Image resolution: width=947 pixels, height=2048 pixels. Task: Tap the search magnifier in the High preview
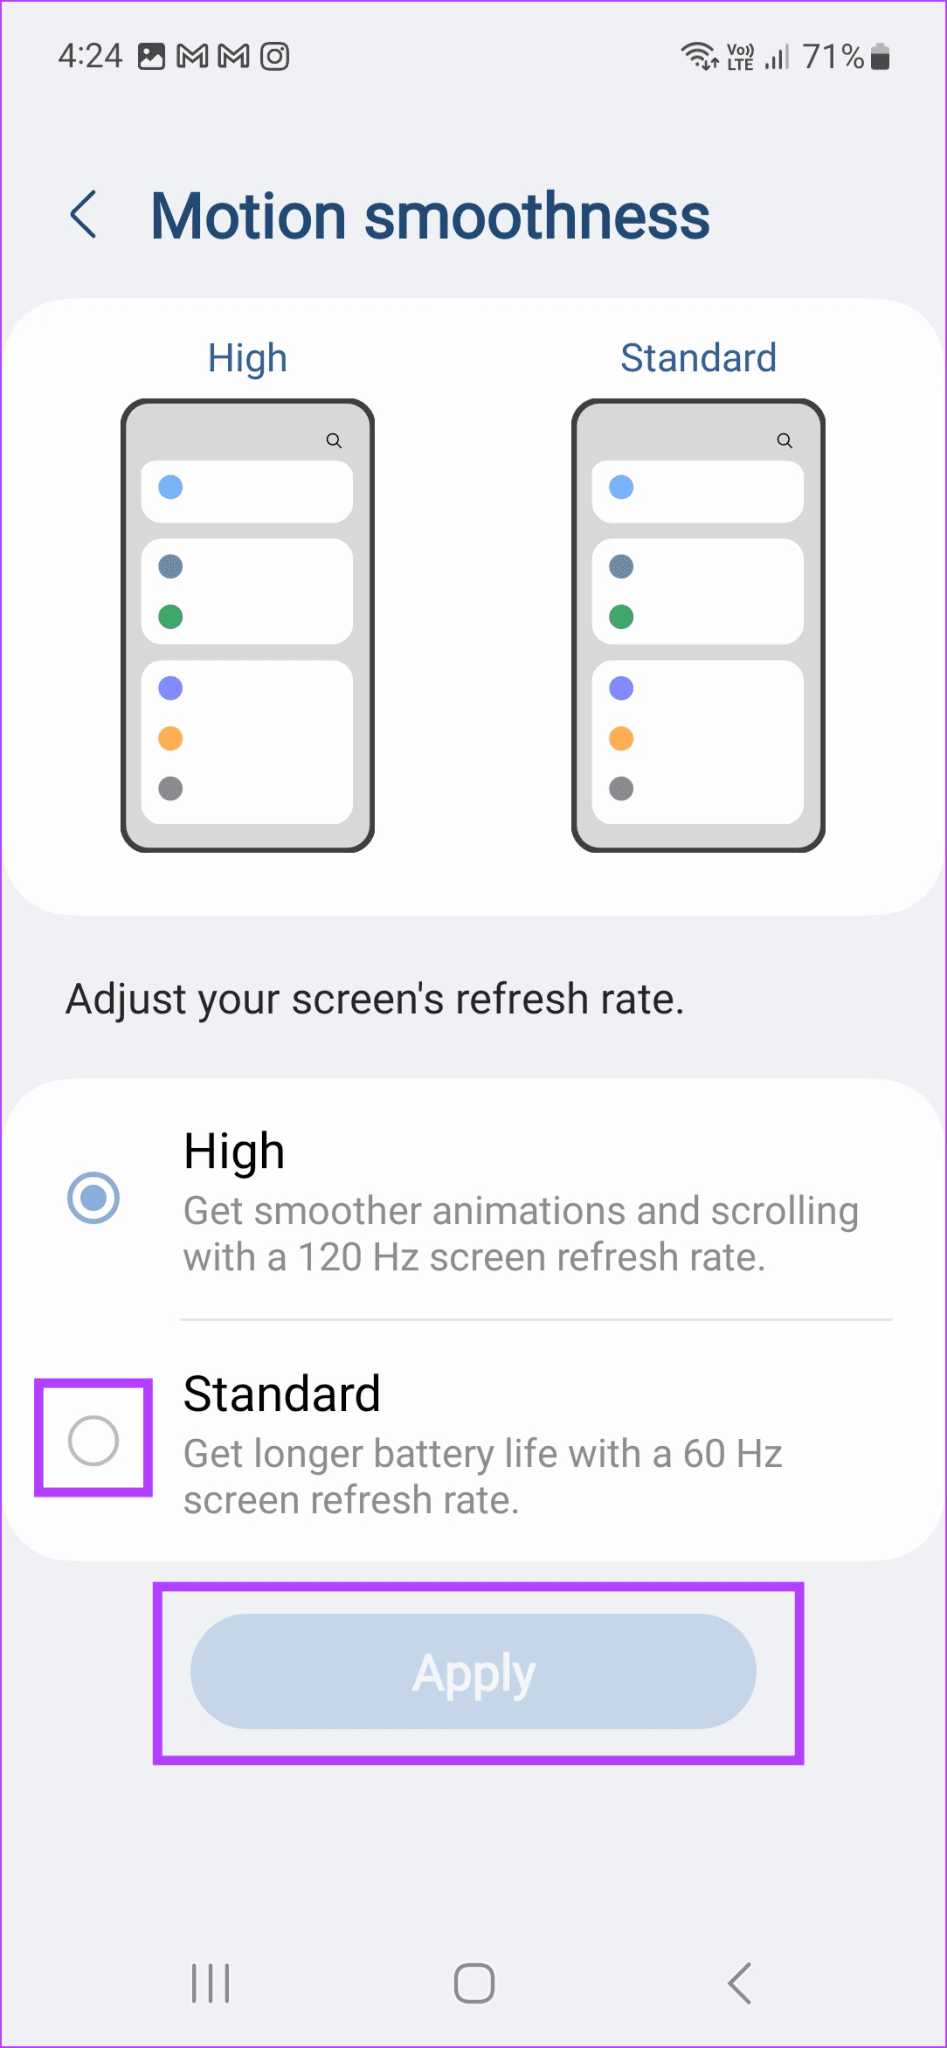[333, 440]
